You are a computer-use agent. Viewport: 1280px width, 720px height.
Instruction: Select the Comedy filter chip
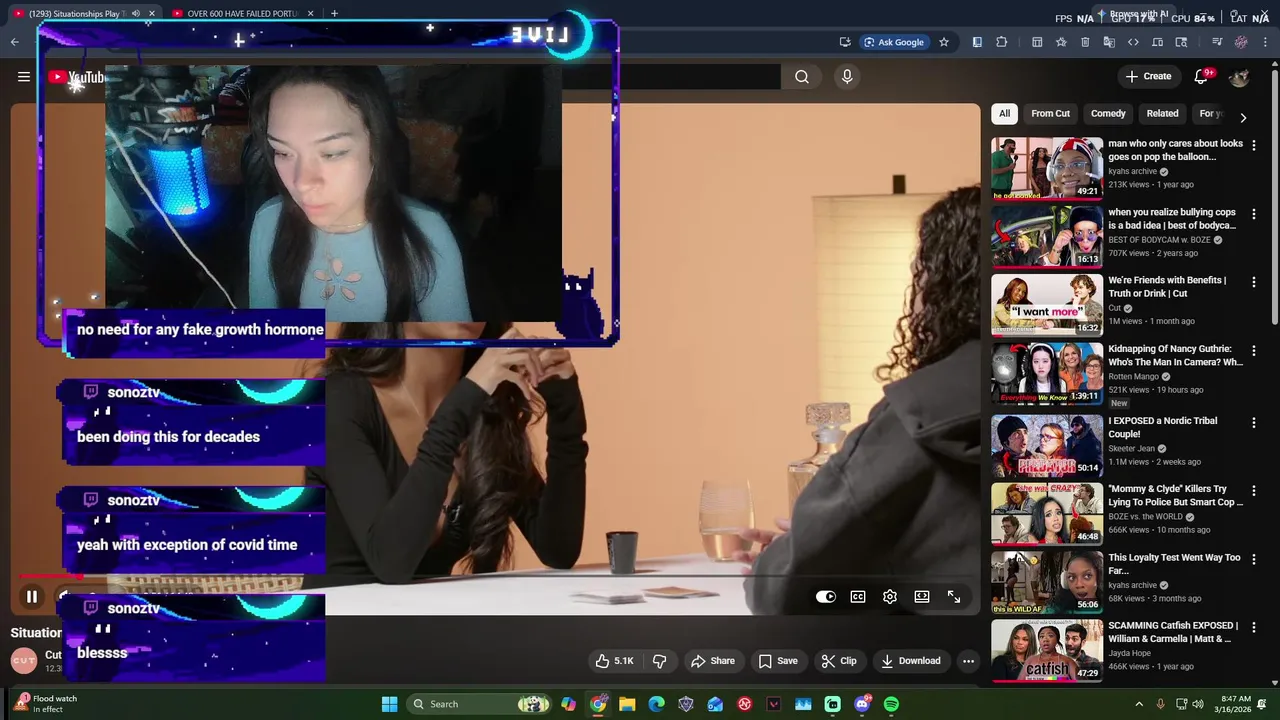pos(1108,114)
